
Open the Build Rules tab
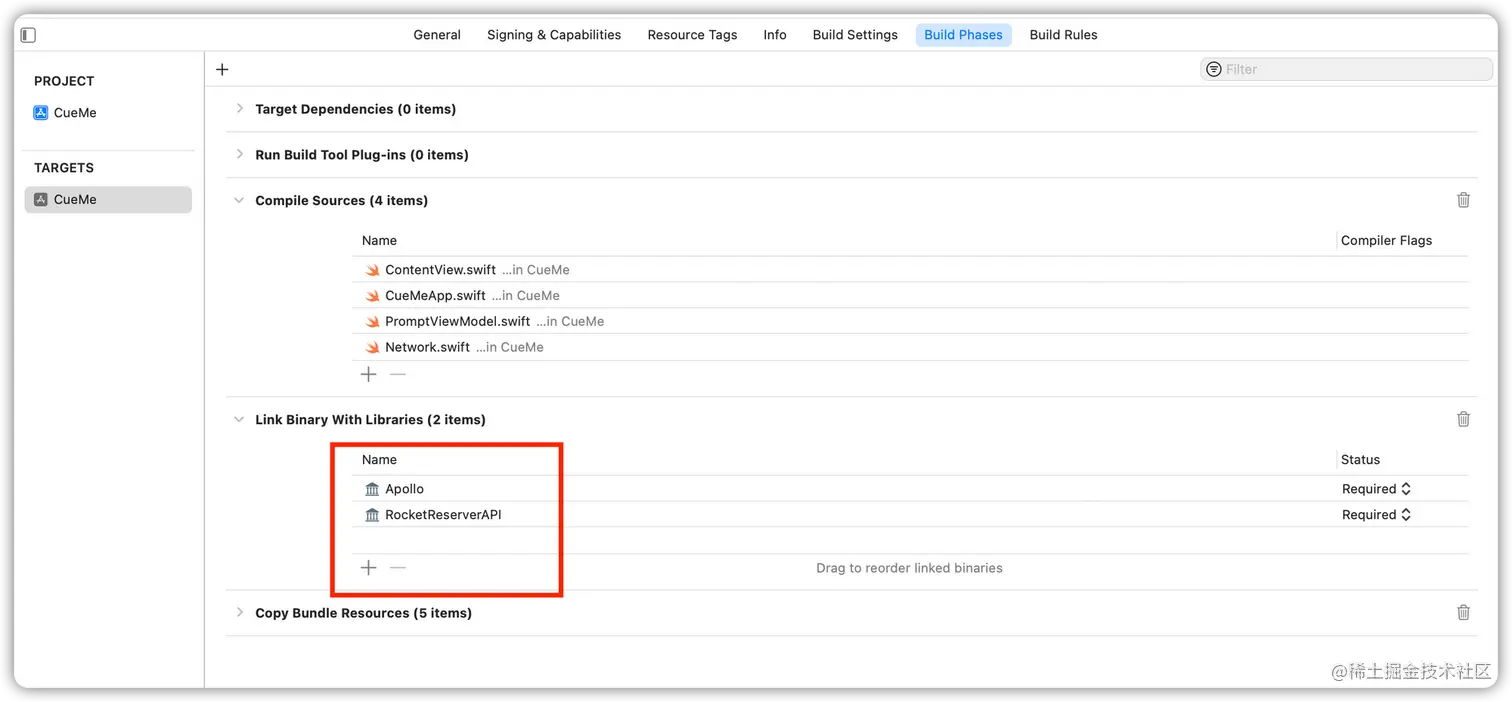(x=1063, y=35)
